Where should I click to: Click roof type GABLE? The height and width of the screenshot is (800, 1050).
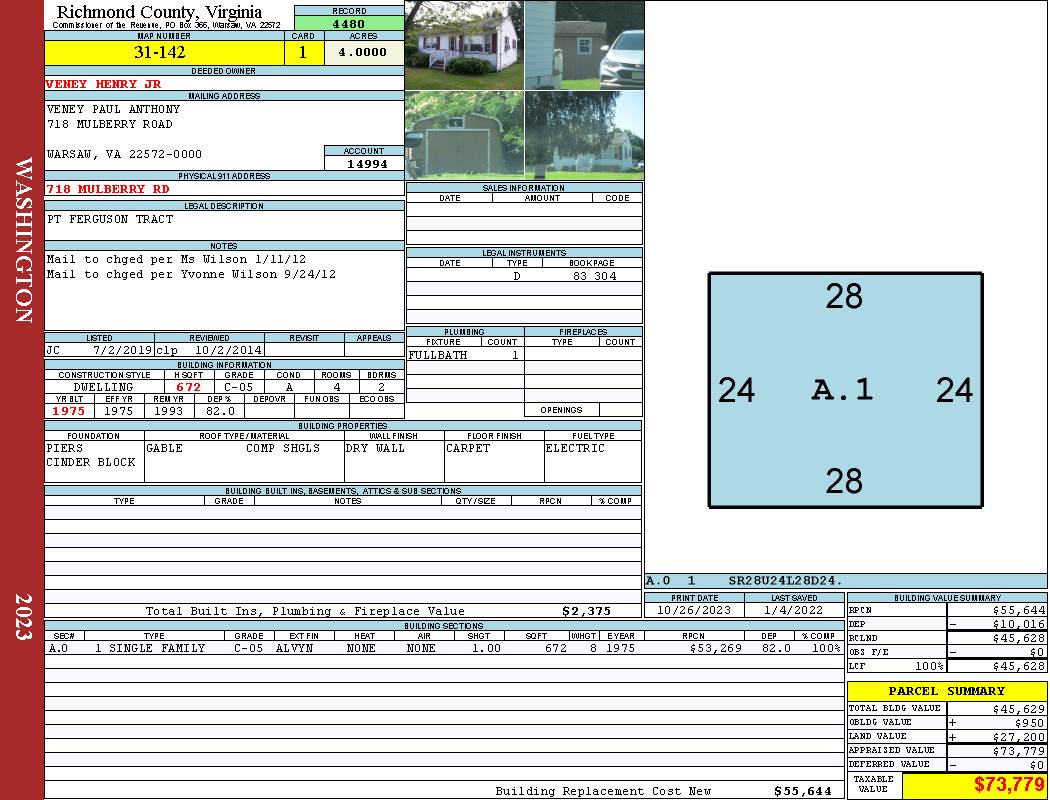tap(164, 449)
